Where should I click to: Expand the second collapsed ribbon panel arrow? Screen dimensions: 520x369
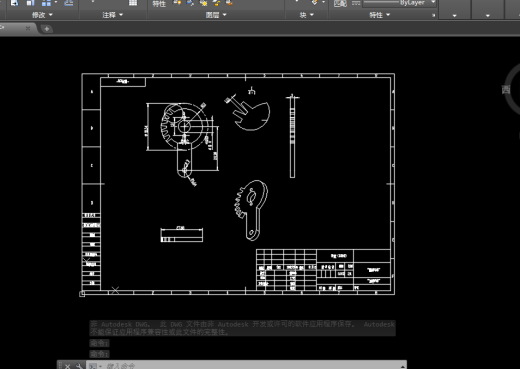(488, 16)
